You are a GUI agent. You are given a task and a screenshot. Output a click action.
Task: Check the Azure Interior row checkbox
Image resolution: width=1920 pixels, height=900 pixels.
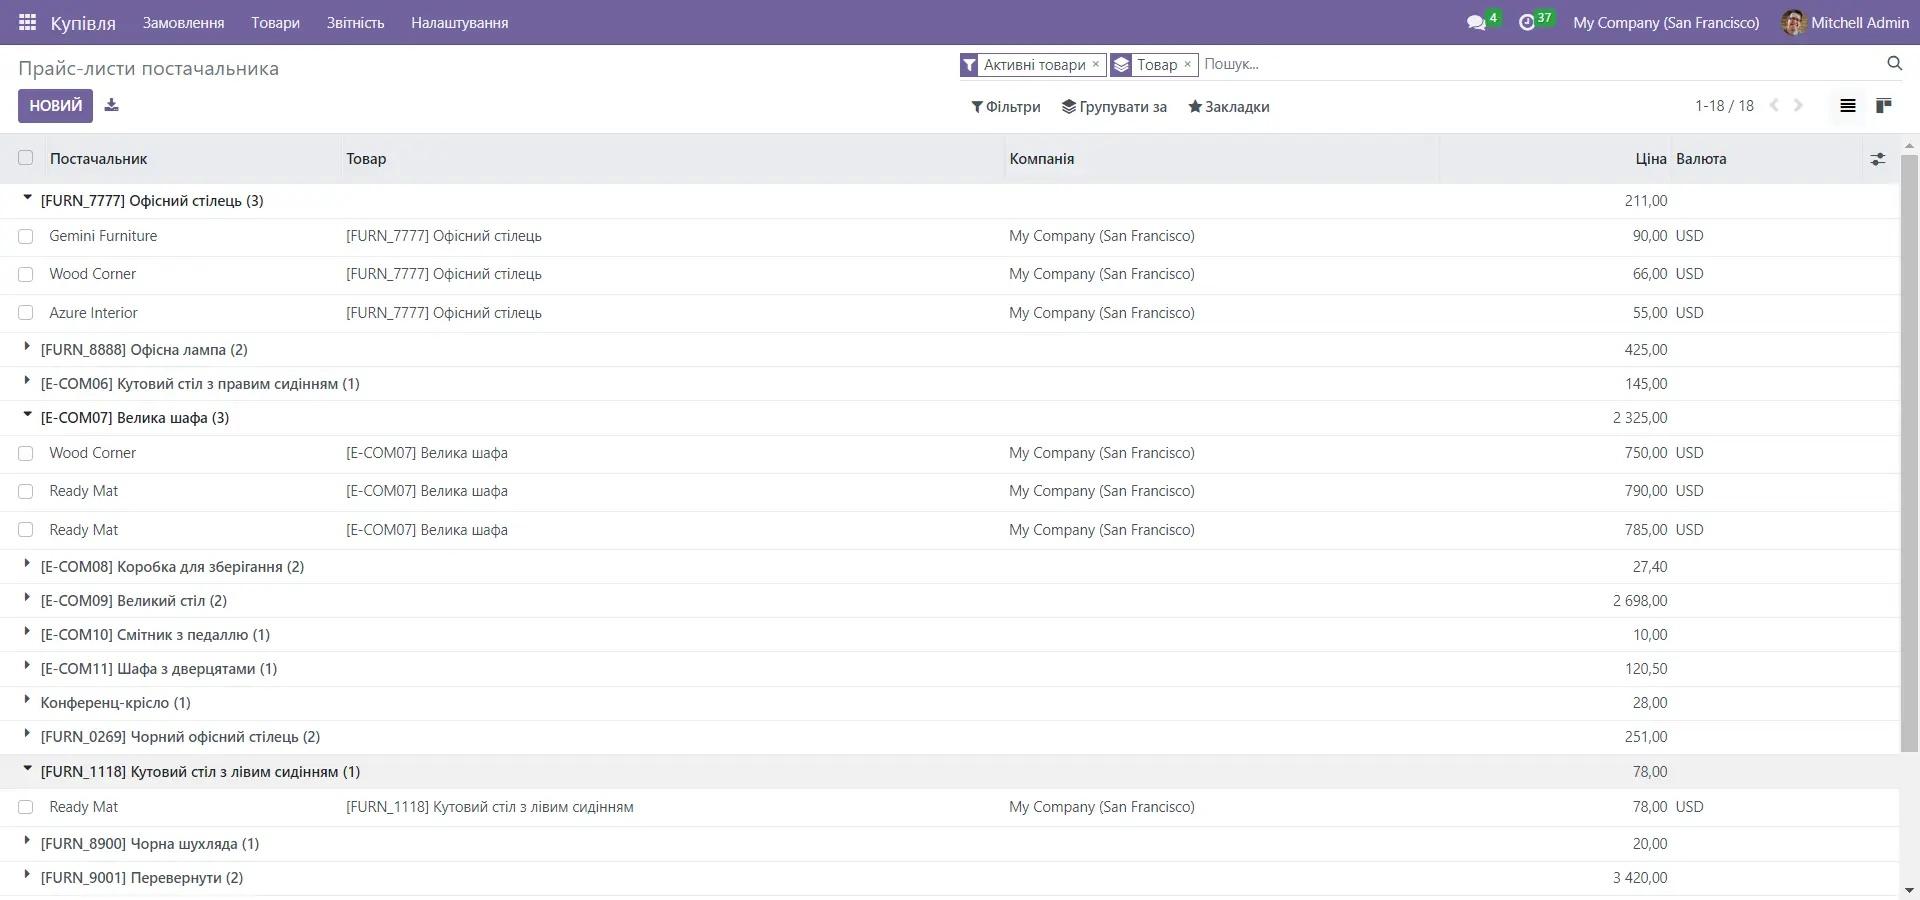[26, 313]
